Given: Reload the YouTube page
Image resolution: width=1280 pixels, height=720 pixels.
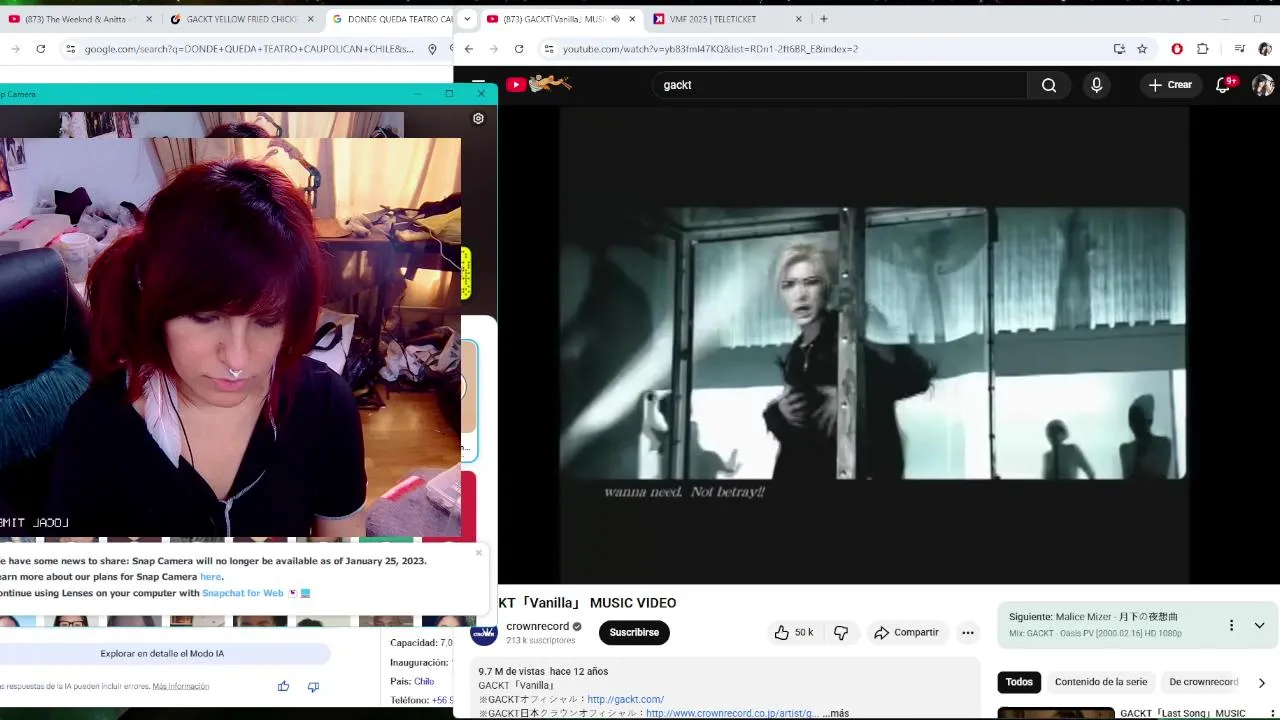Looking at the screenshot, I should click(x=519, y=49).
